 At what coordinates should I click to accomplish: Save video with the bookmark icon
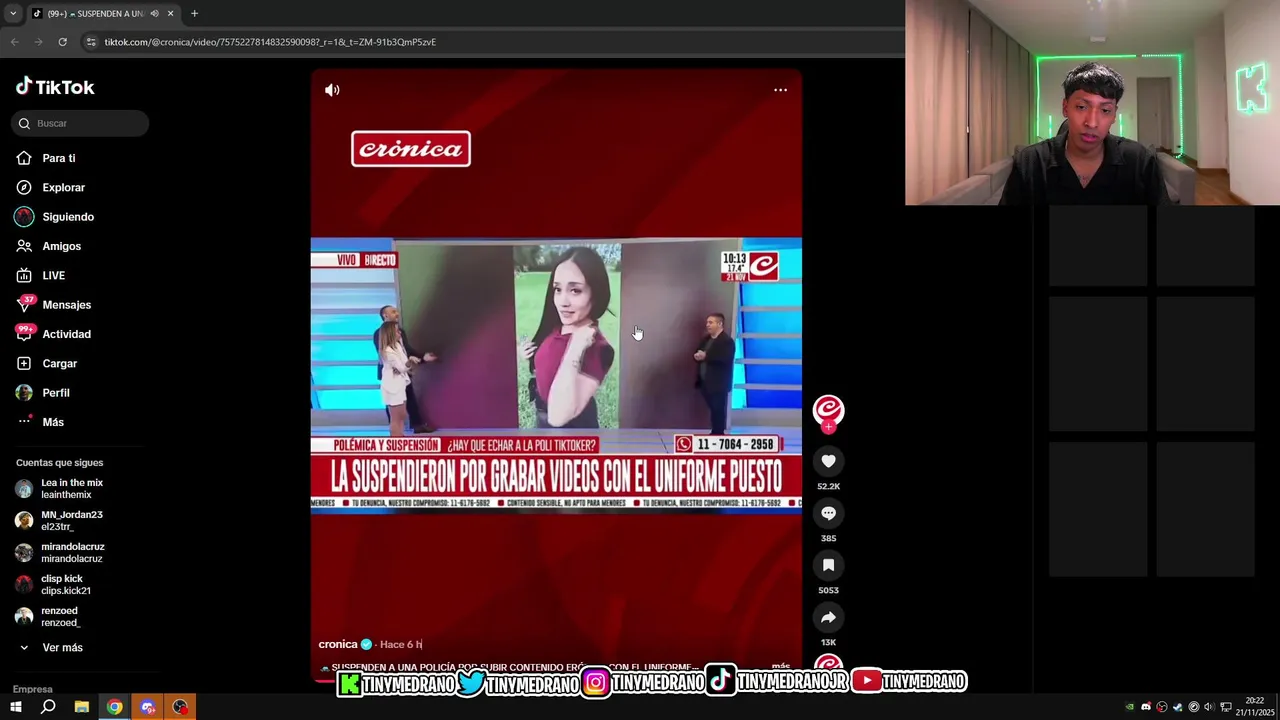click(x=828, y=565)
